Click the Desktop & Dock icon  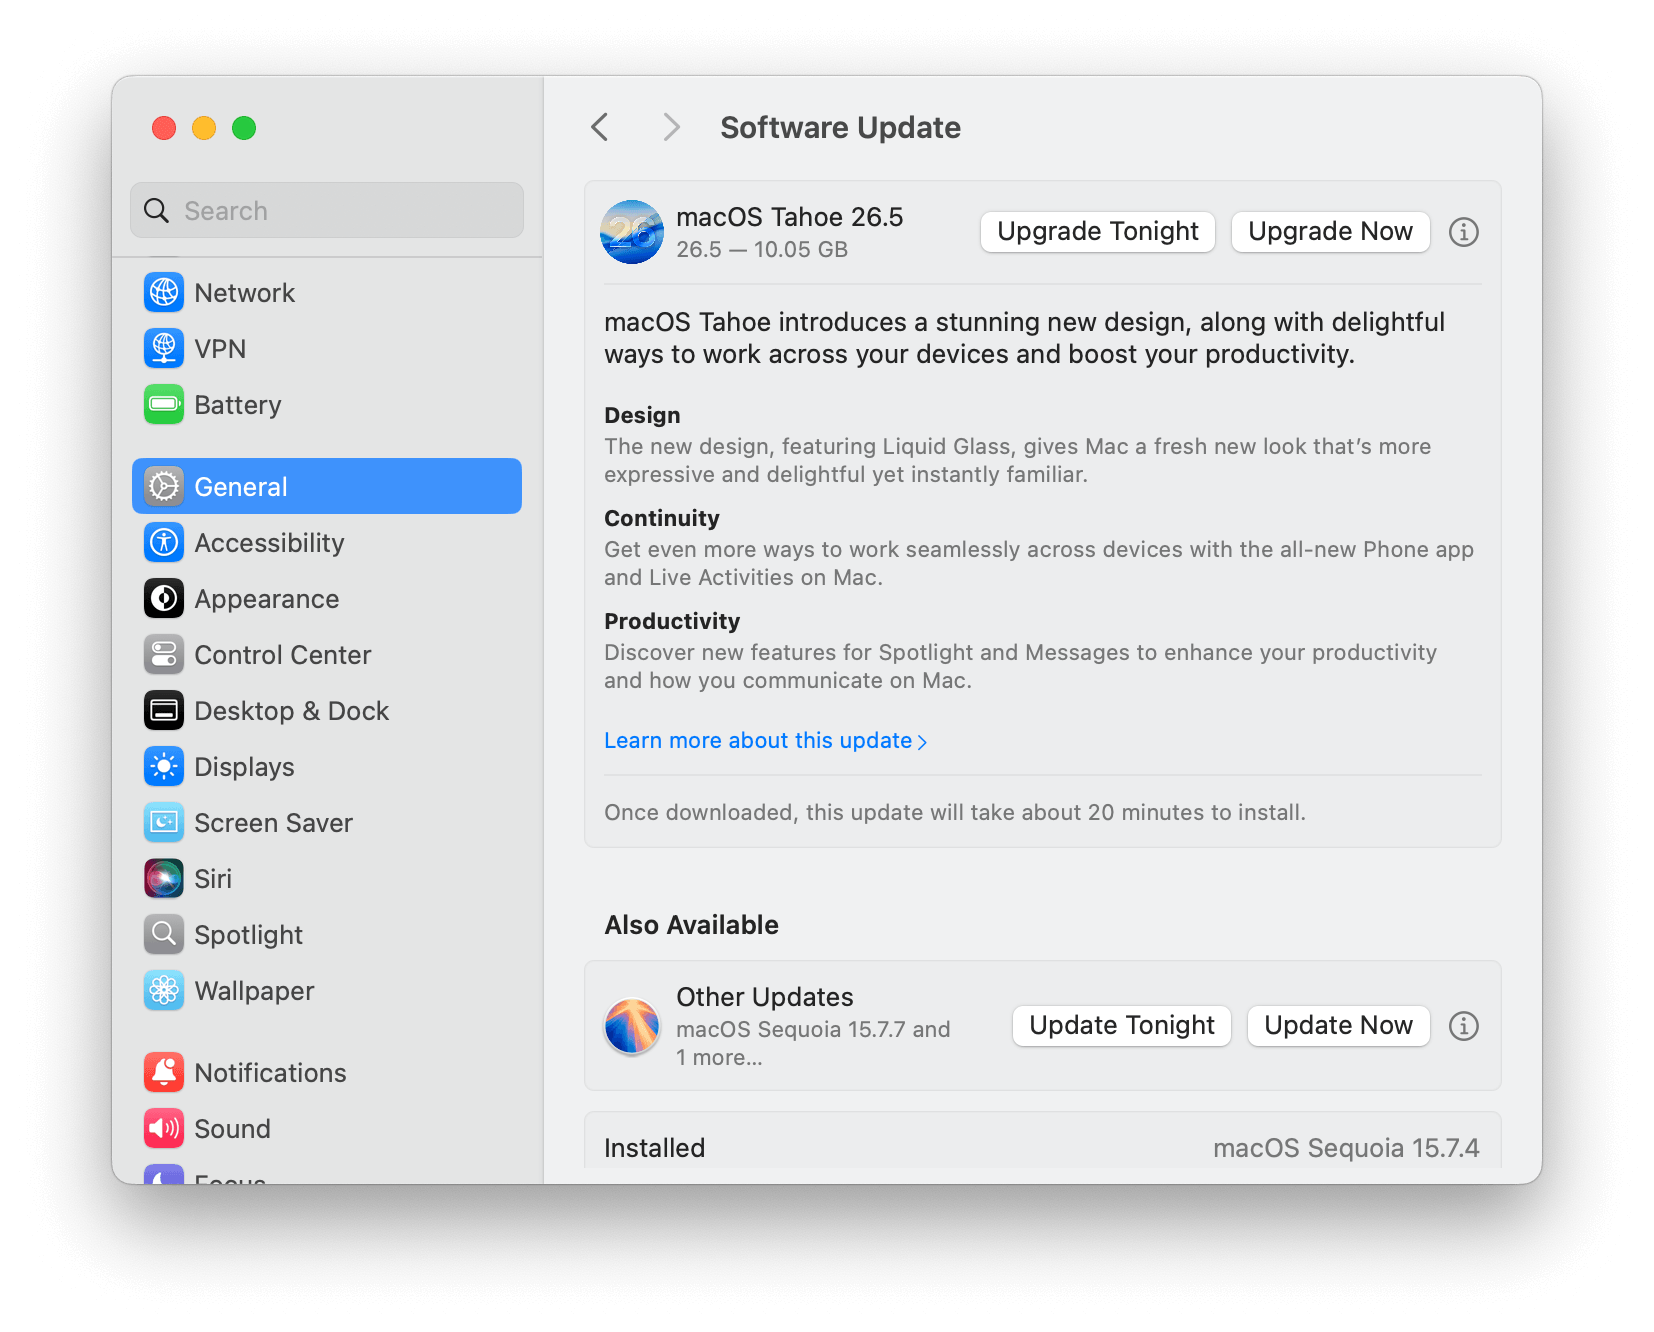pyautogui.click(x=164, y=710)
